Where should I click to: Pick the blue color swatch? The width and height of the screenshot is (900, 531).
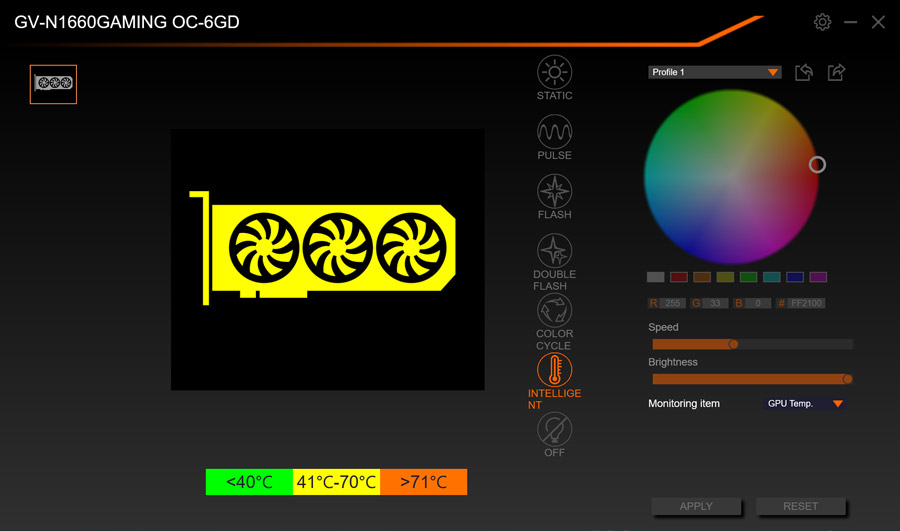point(795,277)
